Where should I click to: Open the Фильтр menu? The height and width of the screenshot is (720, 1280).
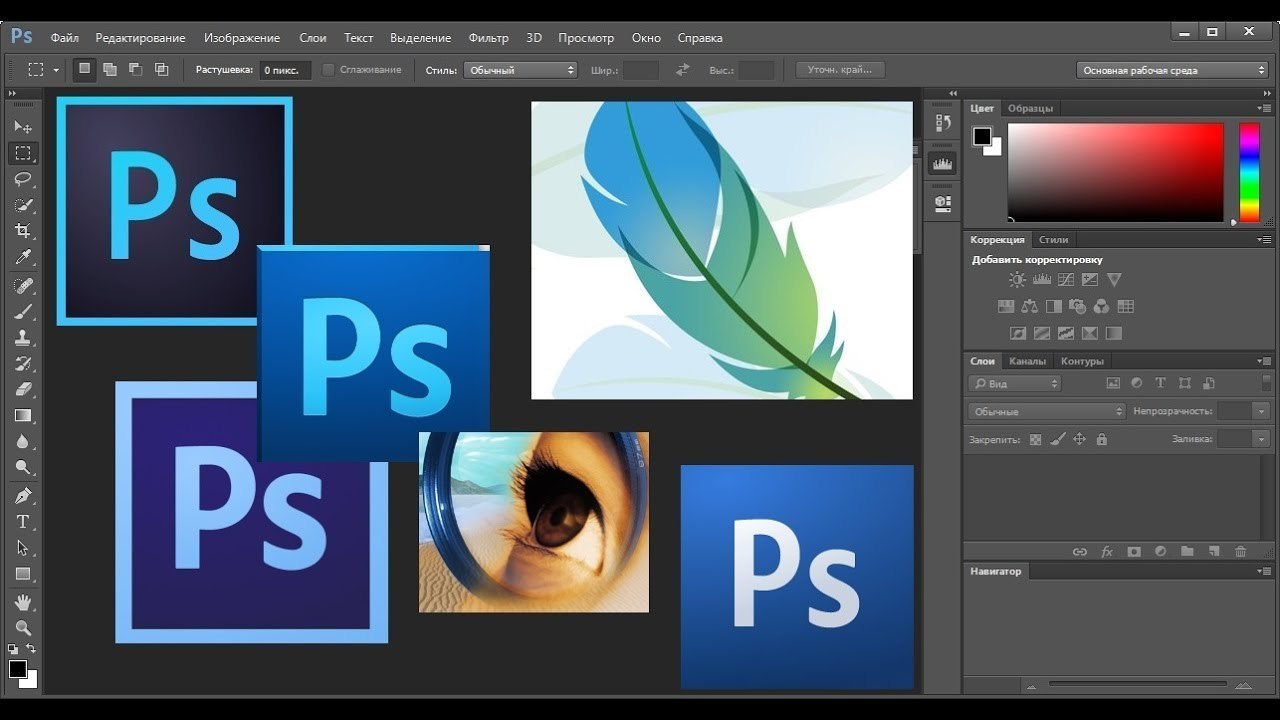(x=488, y=38)
